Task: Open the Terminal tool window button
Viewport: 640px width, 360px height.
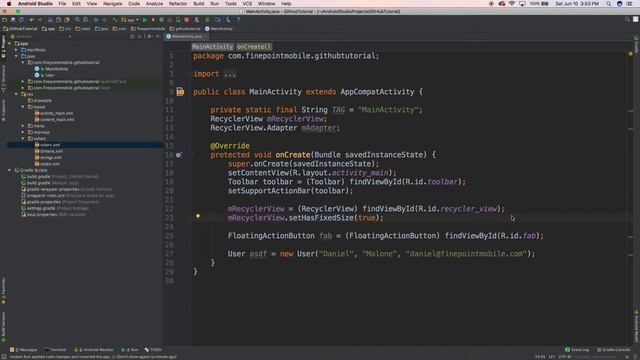Action: coord(55,350)
